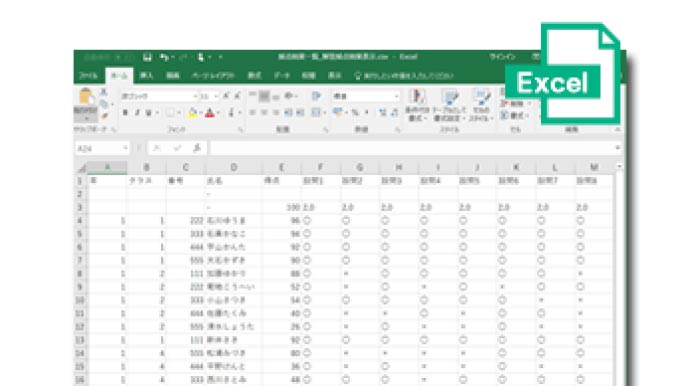Toggle Middle Align for the cell

pyautogui.click(x=264, y=95)
